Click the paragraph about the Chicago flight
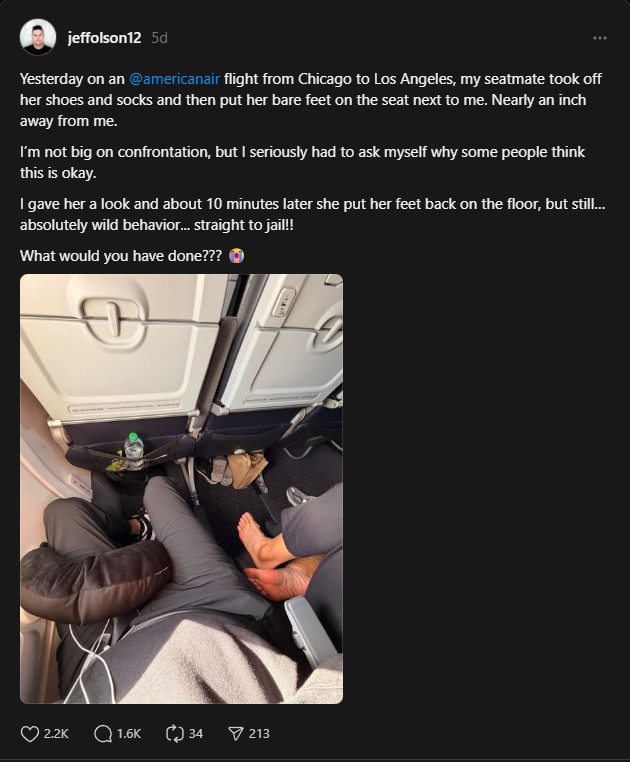 (311, 100)
